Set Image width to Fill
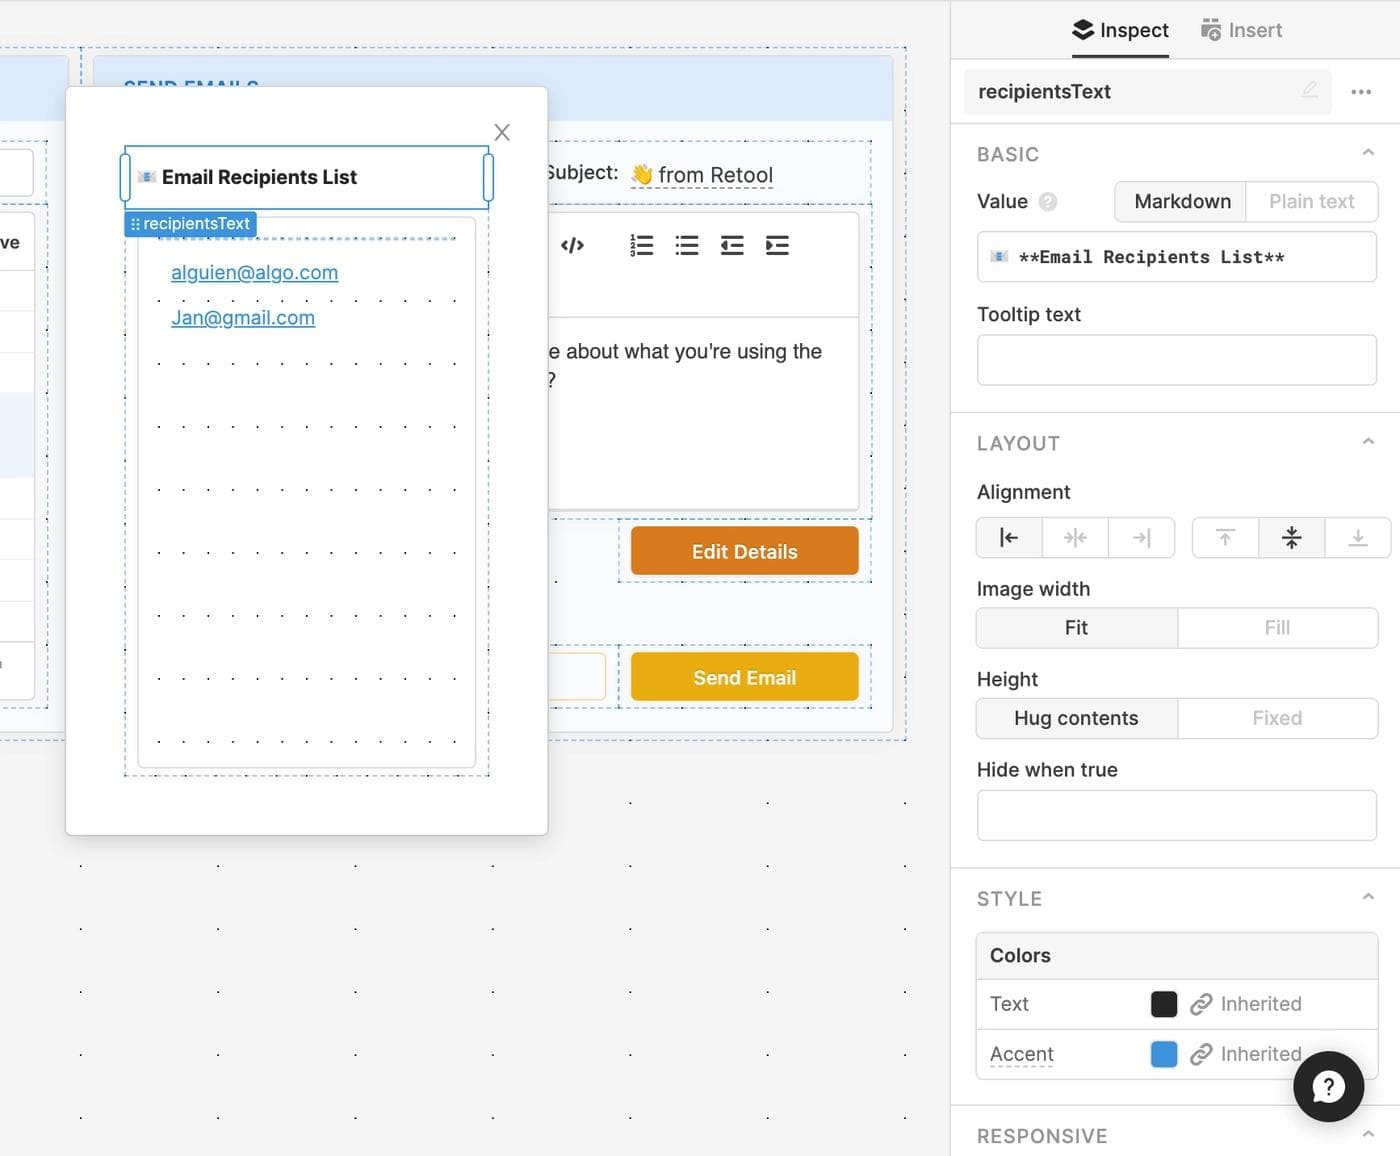1400x1156 pixels. [x=1277, y=628]
